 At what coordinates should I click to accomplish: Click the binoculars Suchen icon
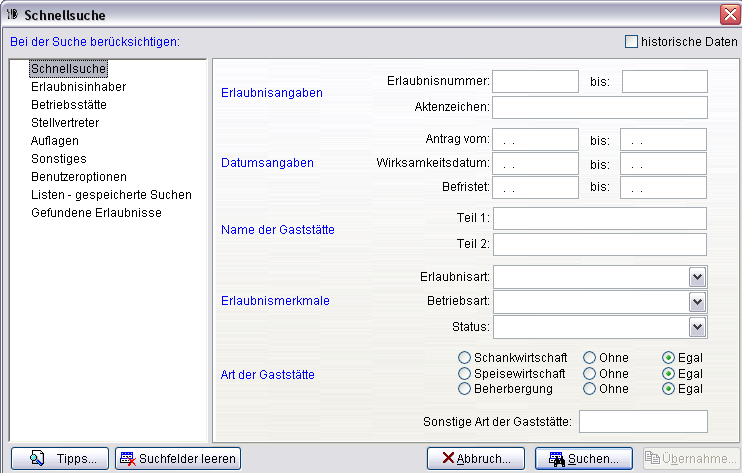coord(553,459)
